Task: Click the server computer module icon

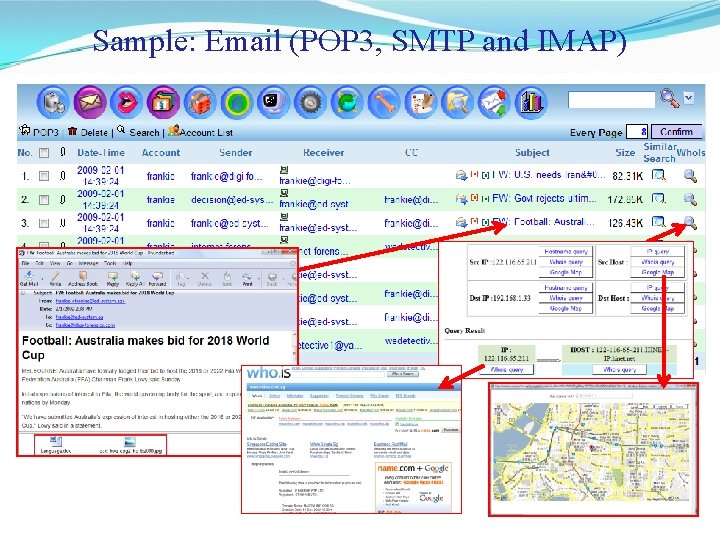Action: [x=53, y=101]
